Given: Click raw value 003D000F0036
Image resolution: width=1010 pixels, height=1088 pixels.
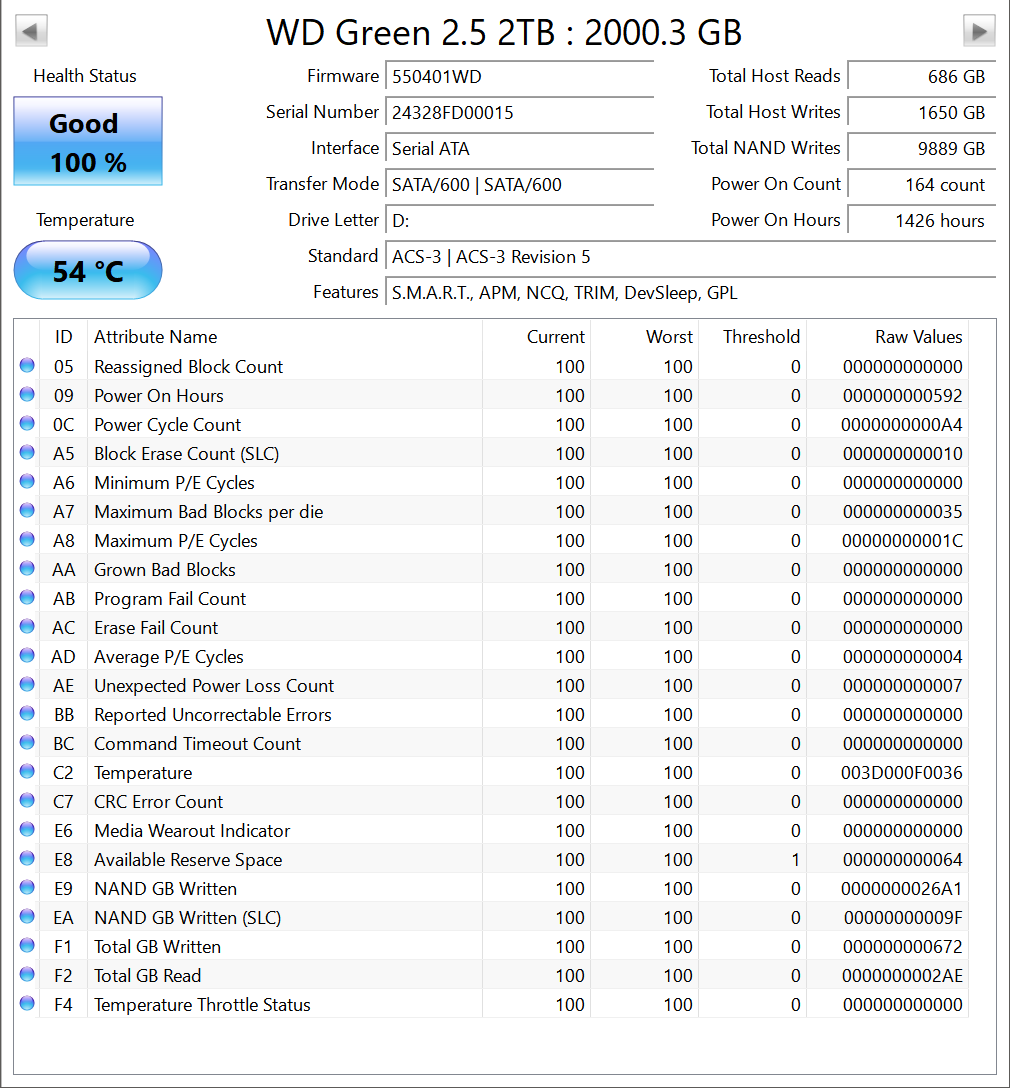Looking at the screenshot, I should click(902, 773).
